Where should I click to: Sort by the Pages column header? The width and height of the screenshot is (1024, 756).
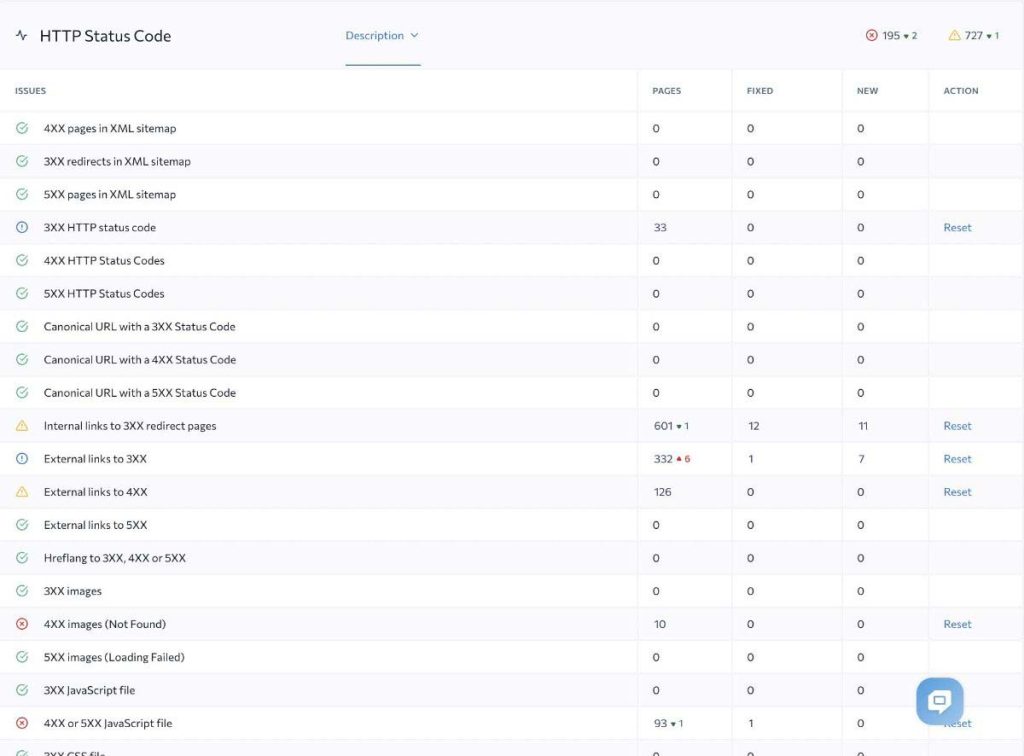click(x=666, y=91)
